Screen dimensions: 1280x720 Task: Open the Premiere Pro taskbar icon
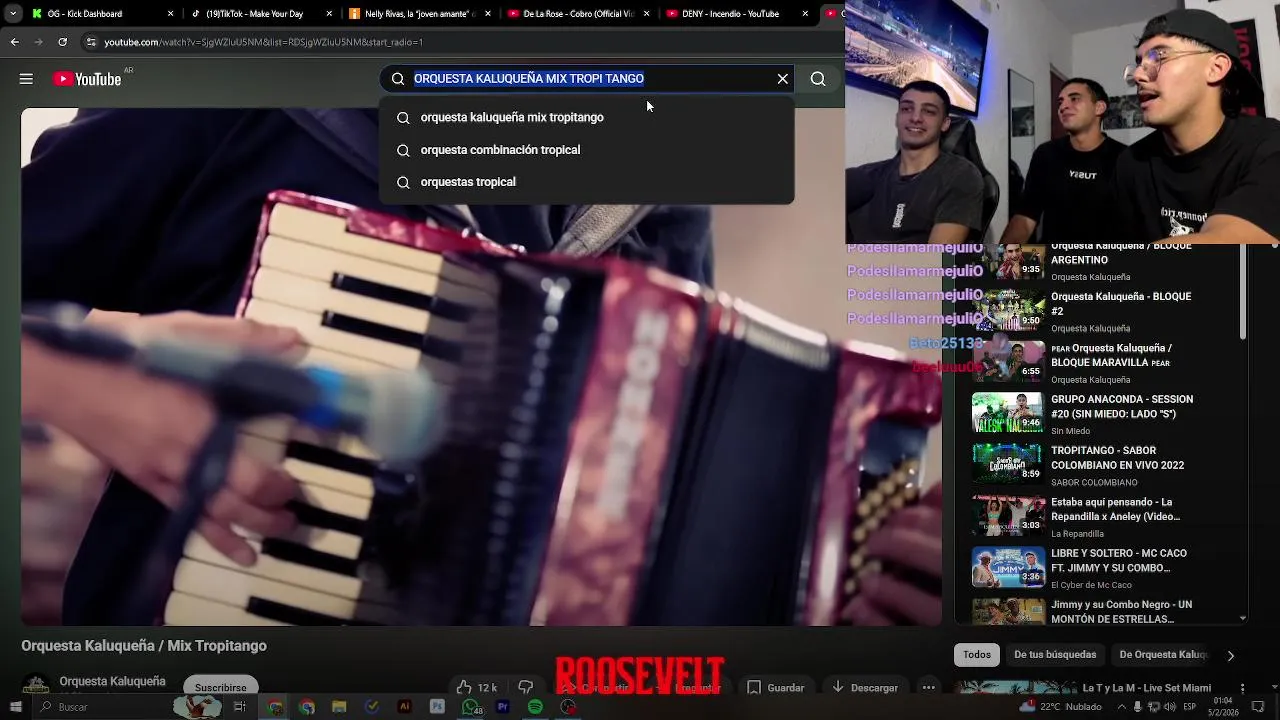[502, 707]
